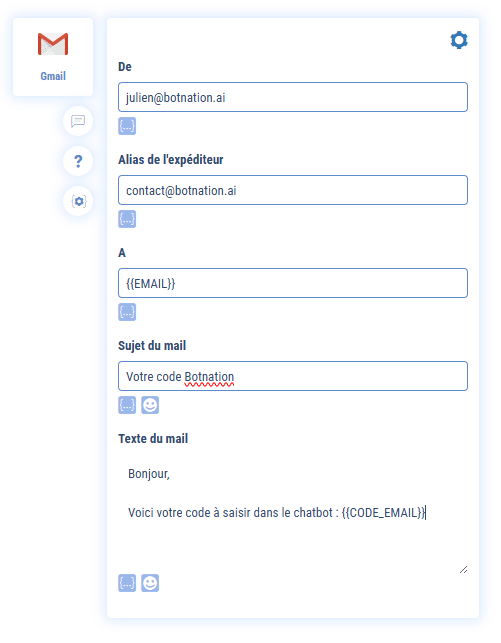Viewport: 501px width, 643px height.
Task: Open emoji picker below Texte du mail
Action: click(x=150, y=583)
